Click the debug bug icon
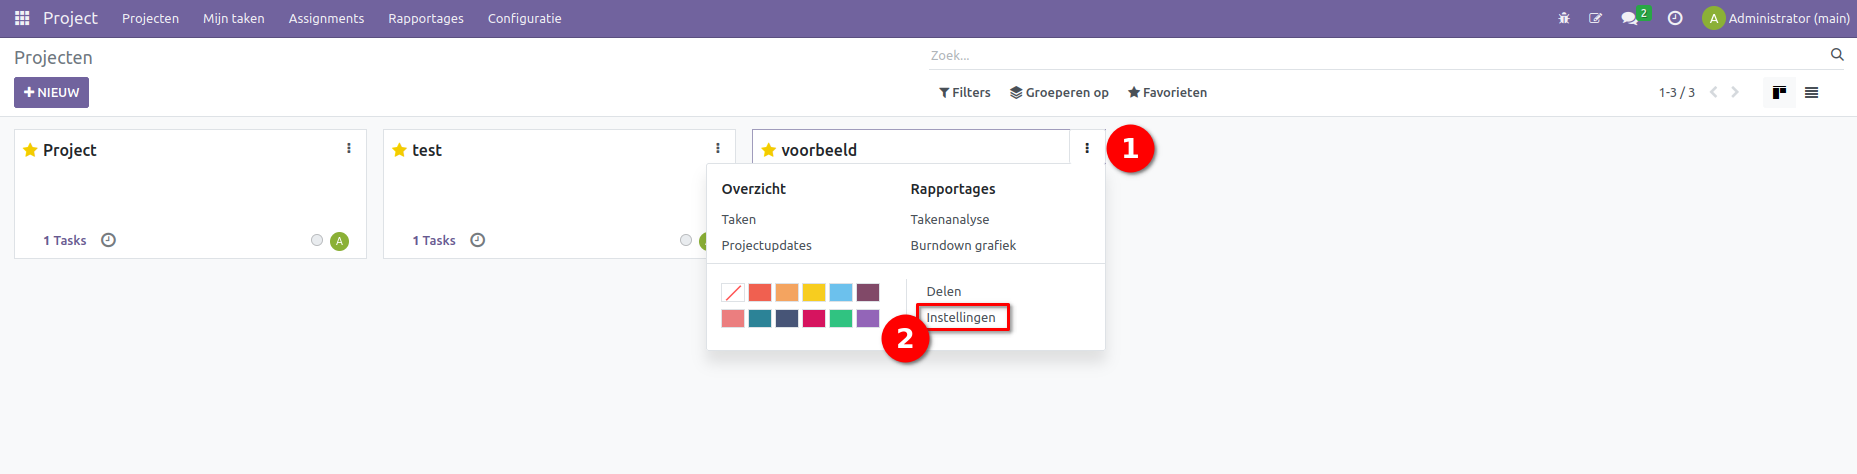 (1564, 18)
